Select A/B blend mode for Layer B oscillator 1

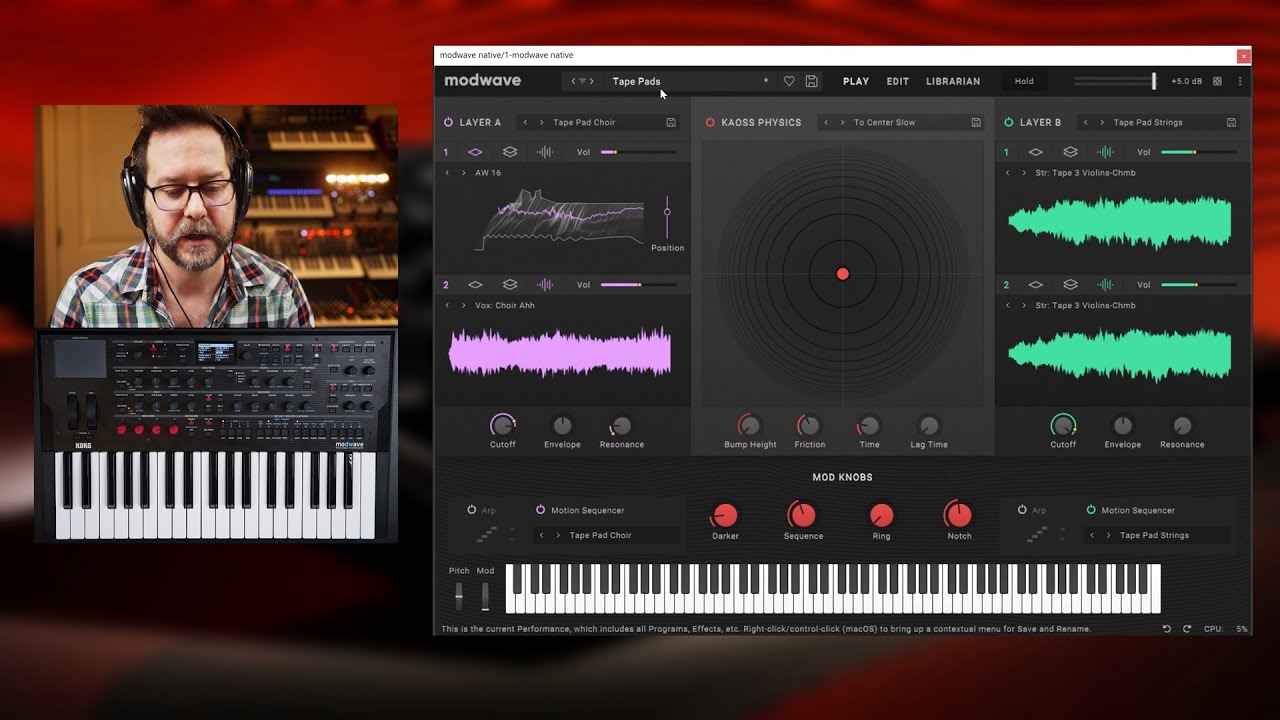[1070, 152]
